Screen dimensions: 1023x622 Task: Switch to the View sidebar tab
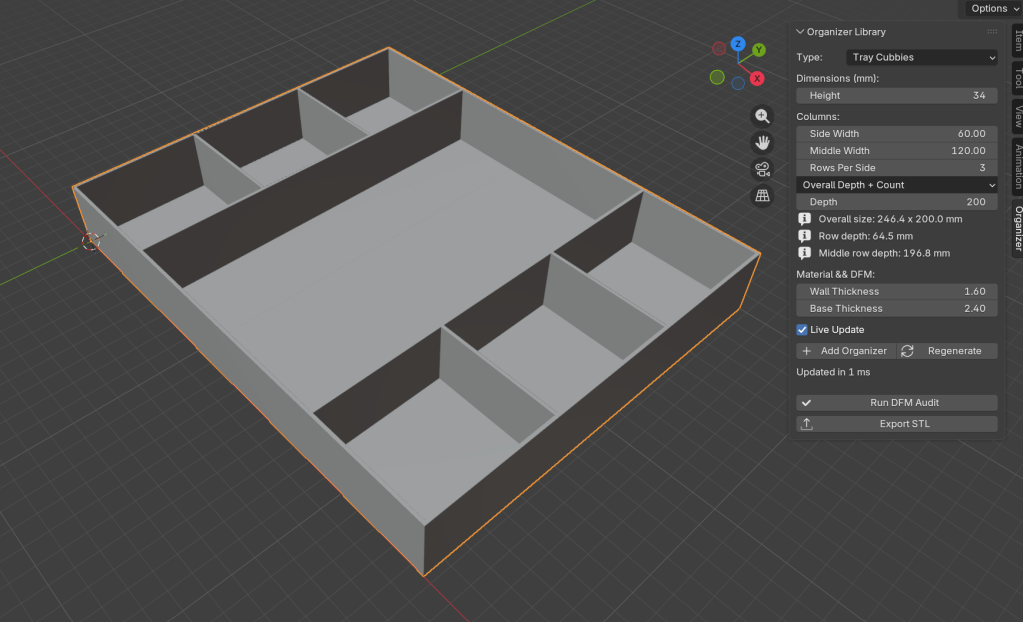(1017, 116)
